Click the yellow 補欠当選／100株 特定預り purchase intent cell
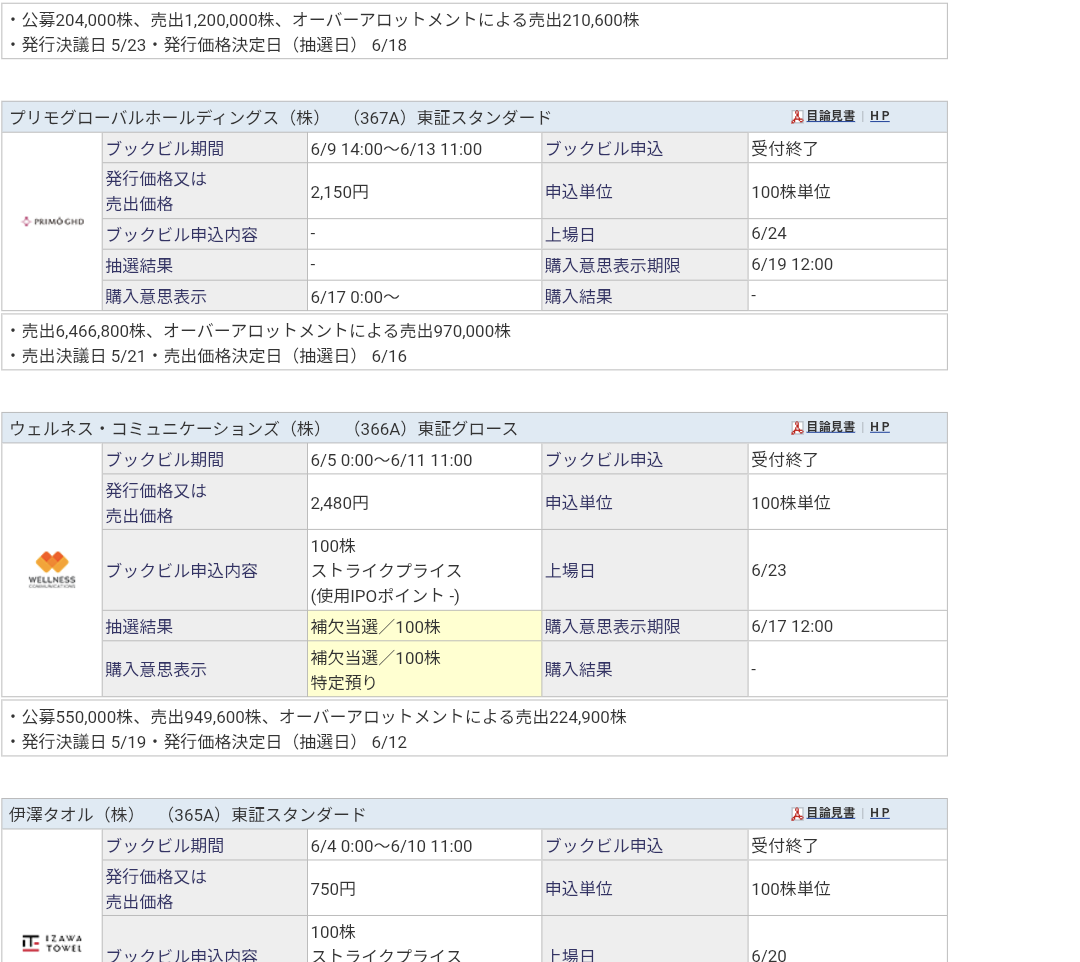 point(424,670)
